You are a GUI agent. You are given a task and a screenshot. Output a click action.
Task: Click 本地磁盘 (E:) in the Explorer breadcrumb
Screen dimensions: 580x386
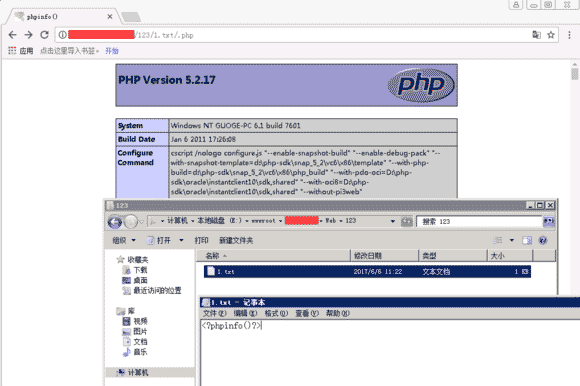pyautogui.click(x=219, y=221)
